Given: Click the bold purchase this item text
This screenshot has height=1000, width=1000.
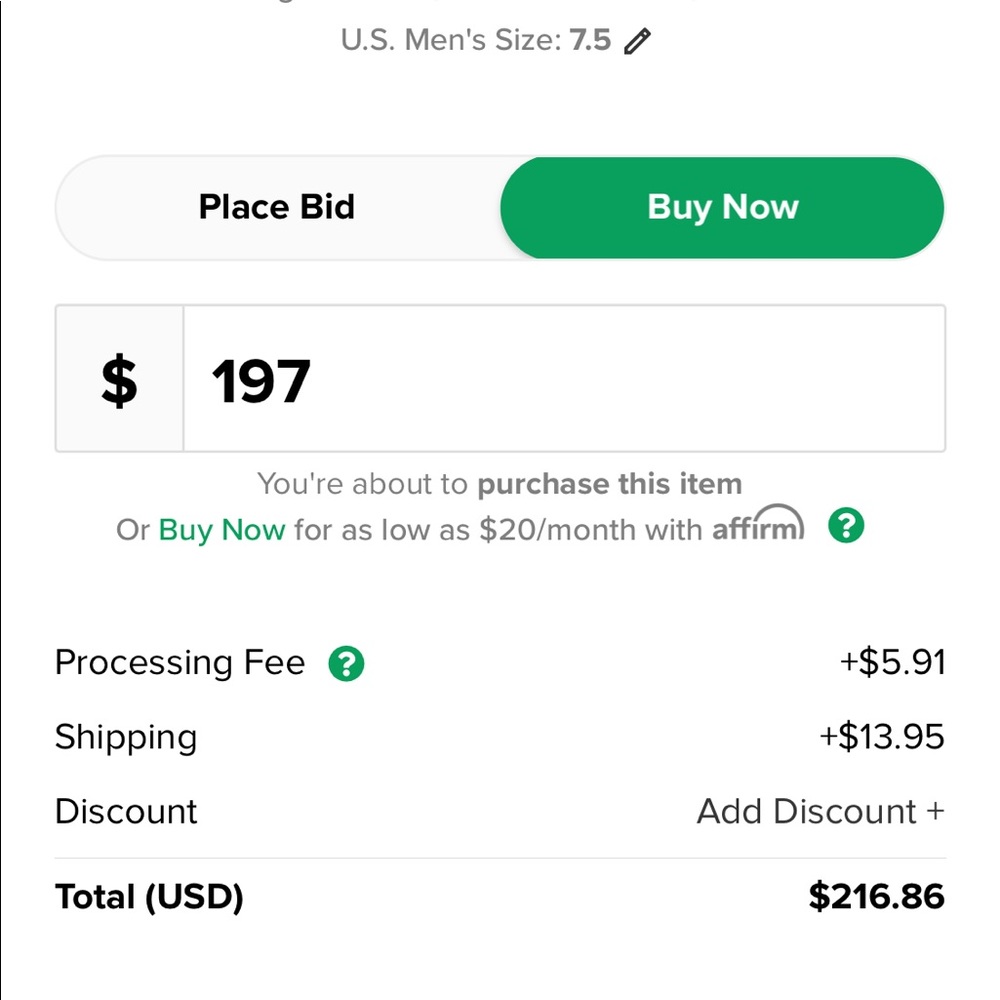Looking at the screenshot, I should tap(610, 484).
